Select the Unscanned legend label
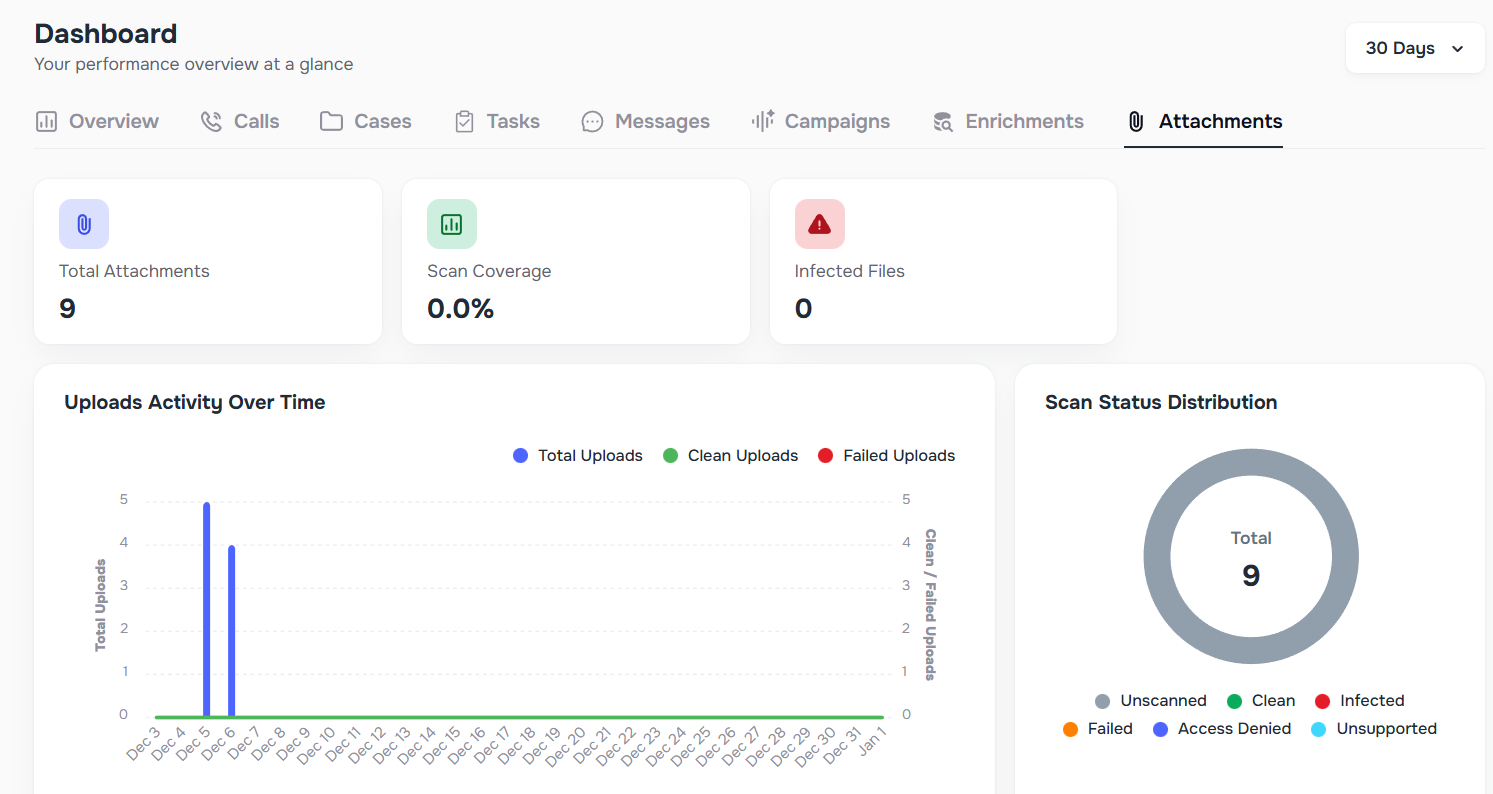 [x=1163, y=700]
